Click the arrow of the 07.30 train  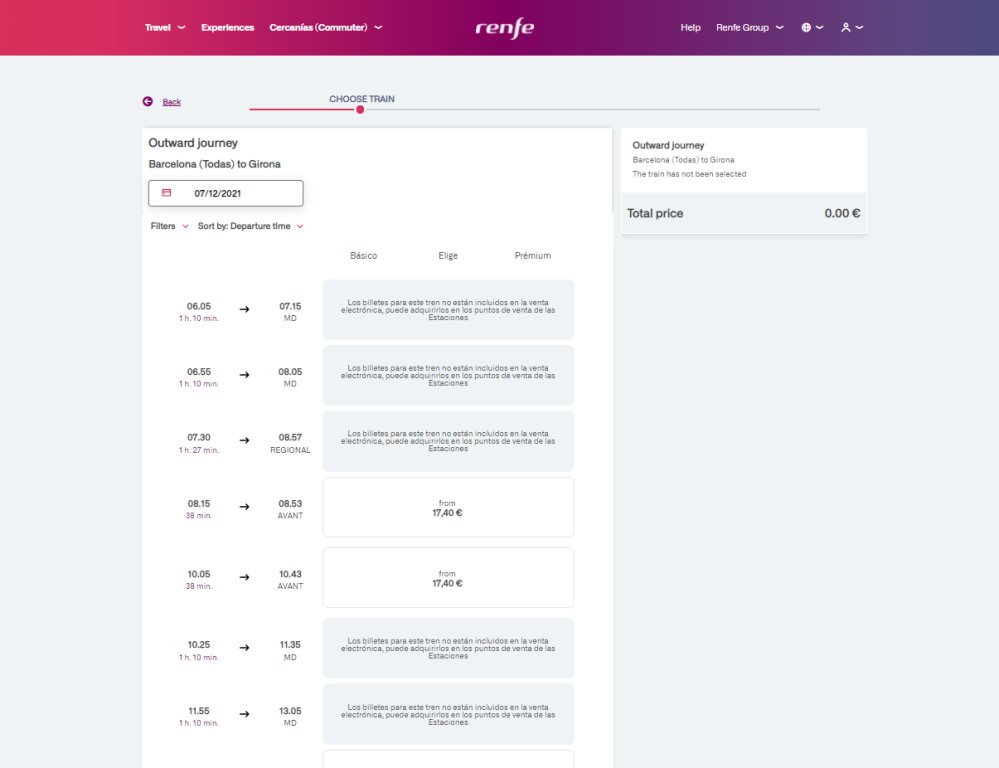point(245,440)
